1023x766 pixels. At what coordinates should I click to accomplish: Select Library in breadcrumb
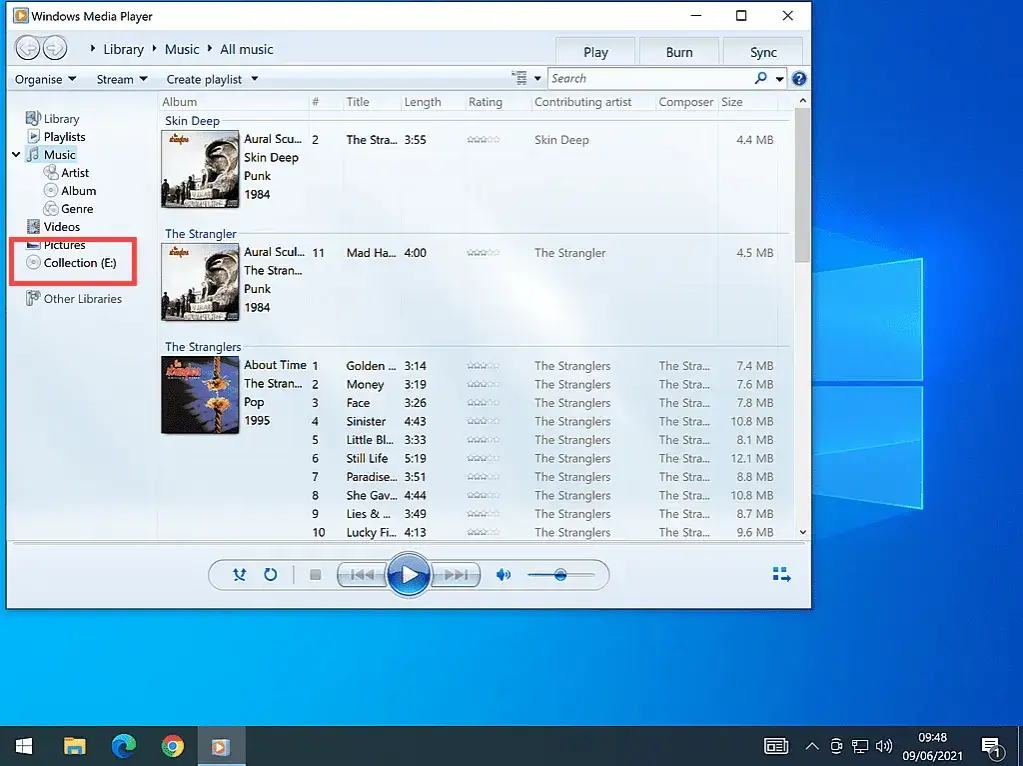click(x=123, y=50)
